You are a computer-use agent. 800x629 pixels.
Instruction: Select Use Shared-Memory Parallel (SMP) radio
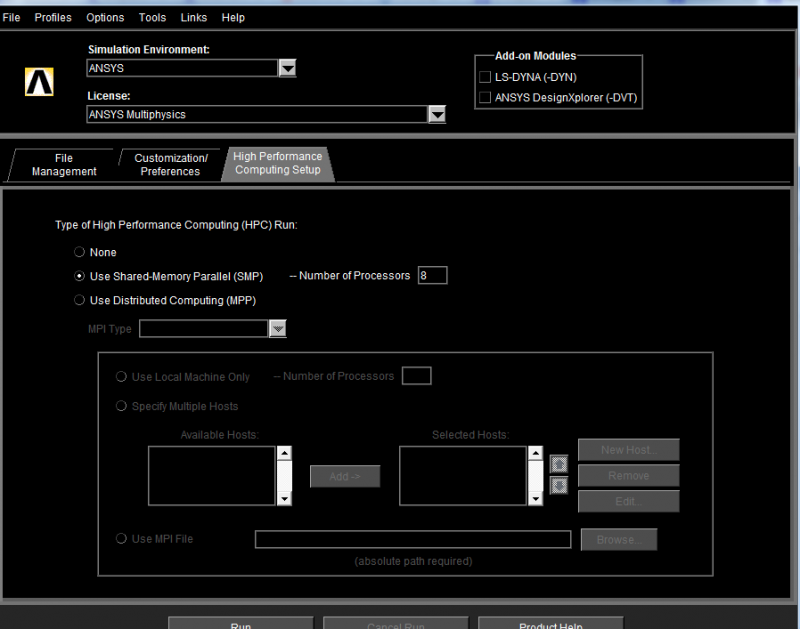79,276
